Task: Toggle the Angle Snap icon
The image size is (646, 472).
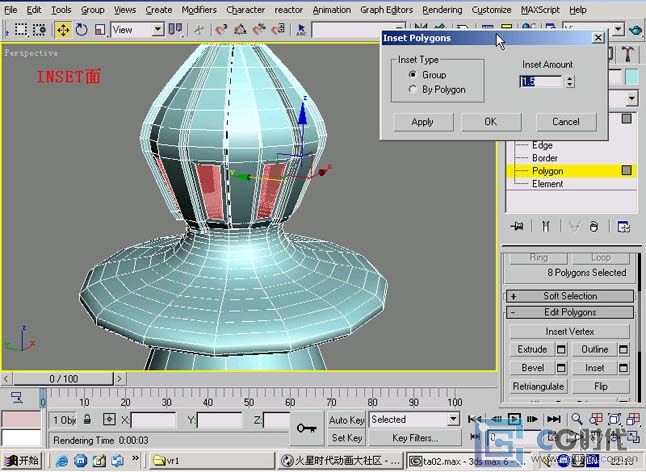Action: tap(240, 30)
